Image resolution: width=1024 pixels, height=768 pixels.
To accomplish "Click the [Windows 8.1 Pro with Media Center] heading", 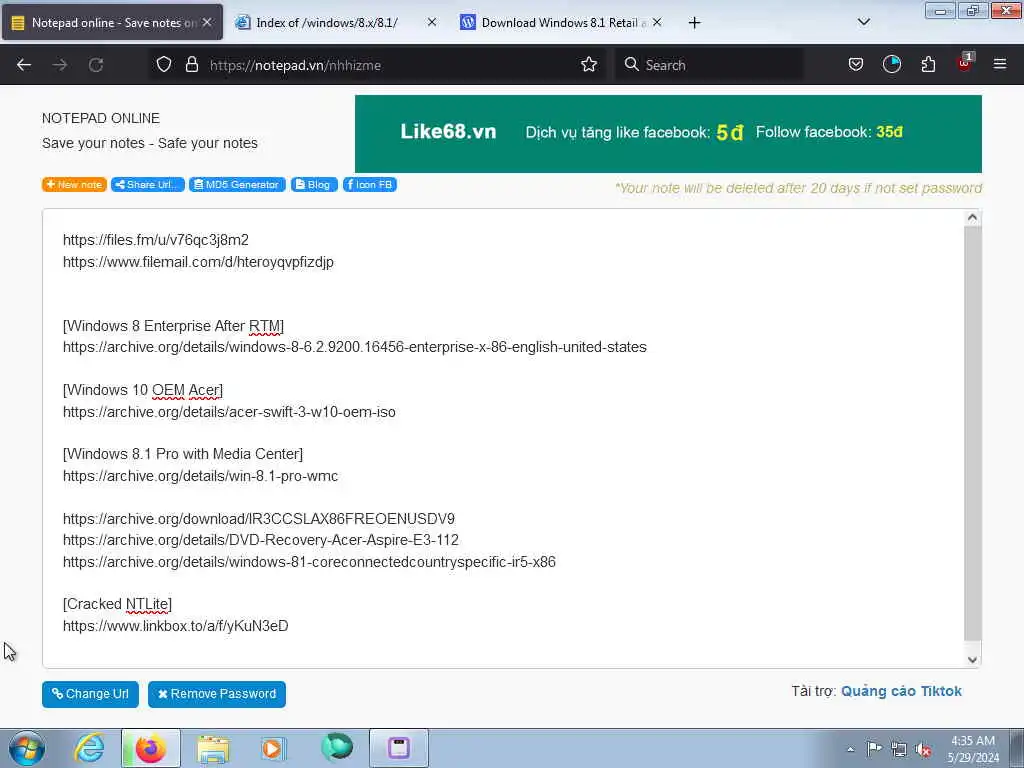I will click(x=183, y=454).
